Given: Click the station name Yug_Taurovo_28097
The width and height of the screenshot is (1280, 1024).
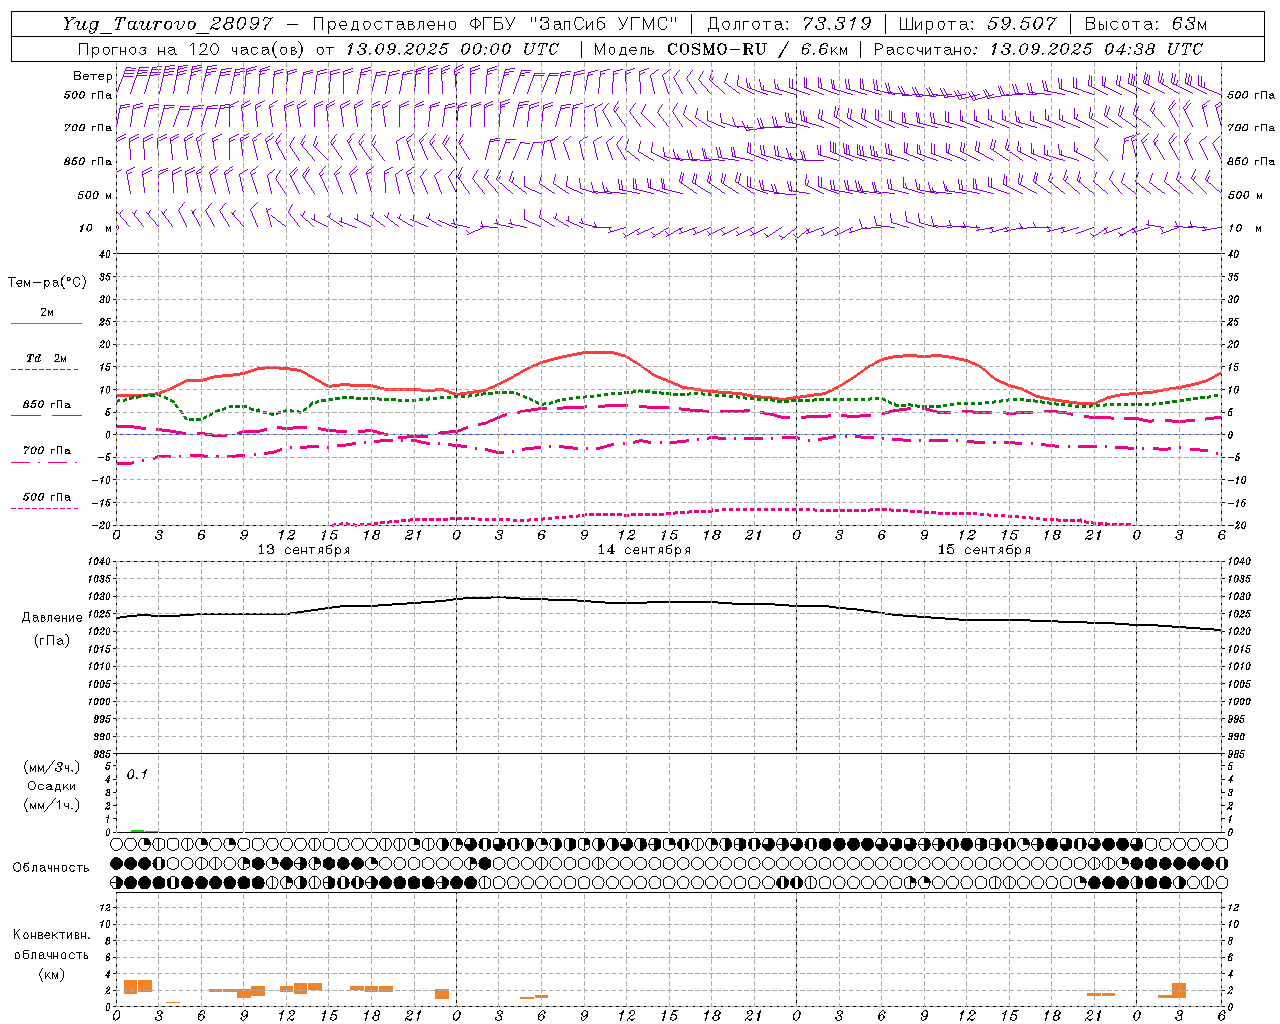Looking at the screenshot, I should point(167,24).
